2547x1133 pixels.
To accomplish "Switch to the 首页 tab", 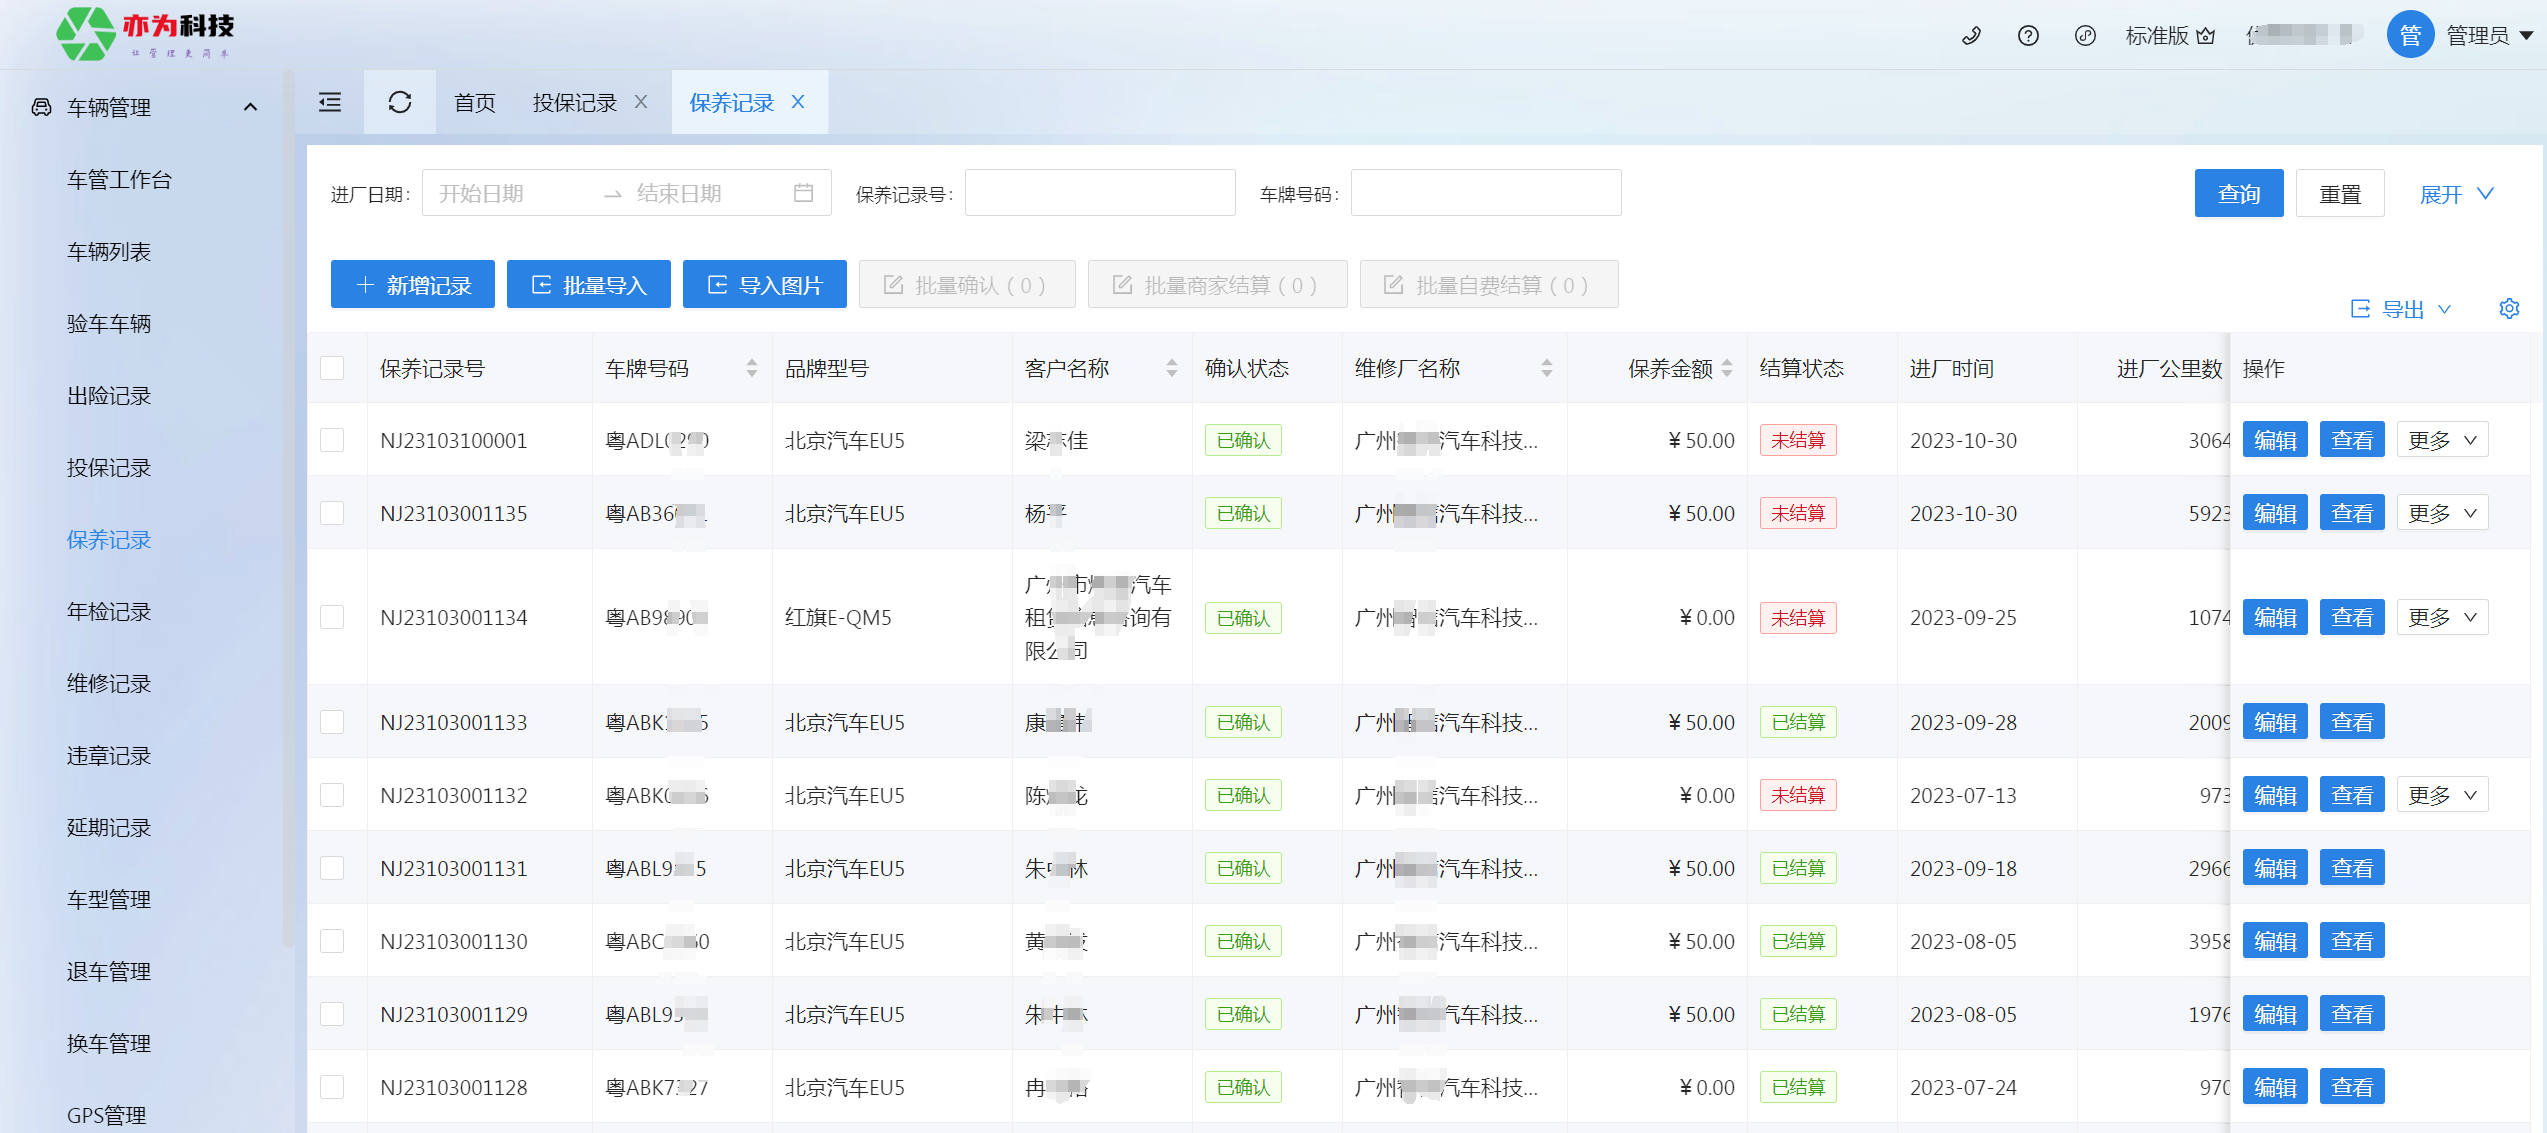I will click(474, 102).
